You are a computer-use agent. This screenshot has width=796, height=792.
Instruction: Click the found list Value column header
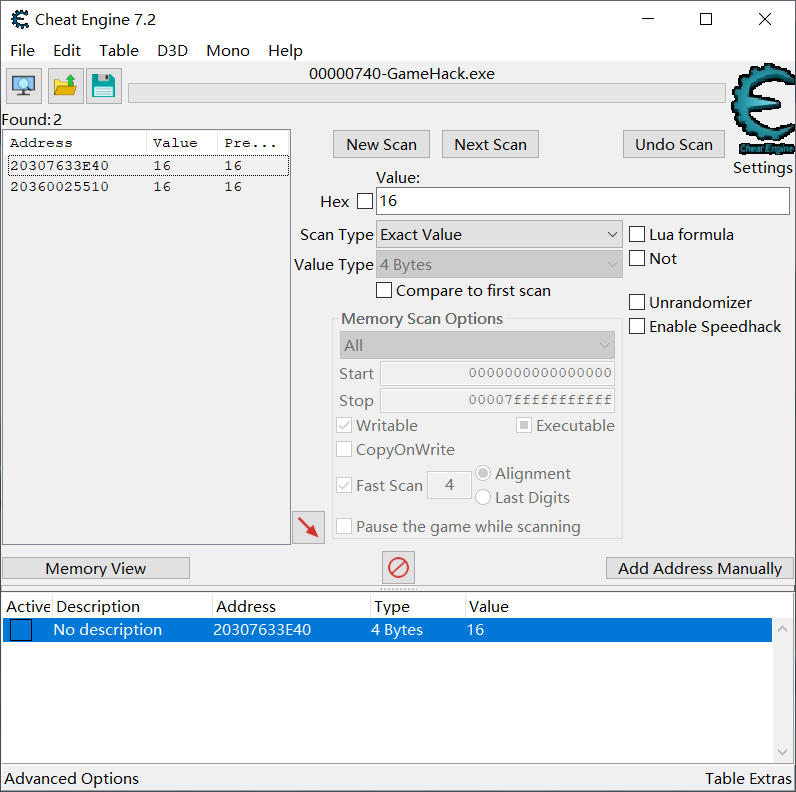(x=182, y=143)
